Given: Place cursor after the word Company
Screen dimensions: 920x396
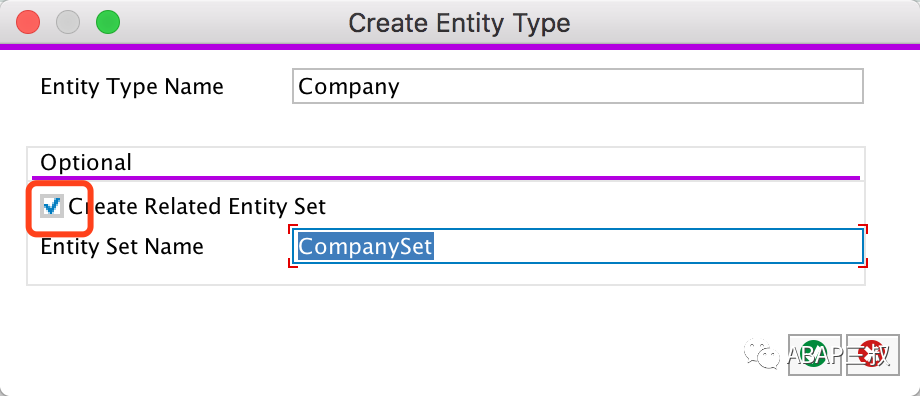Looking at the screenshot, I should click(x=401, y=87).
